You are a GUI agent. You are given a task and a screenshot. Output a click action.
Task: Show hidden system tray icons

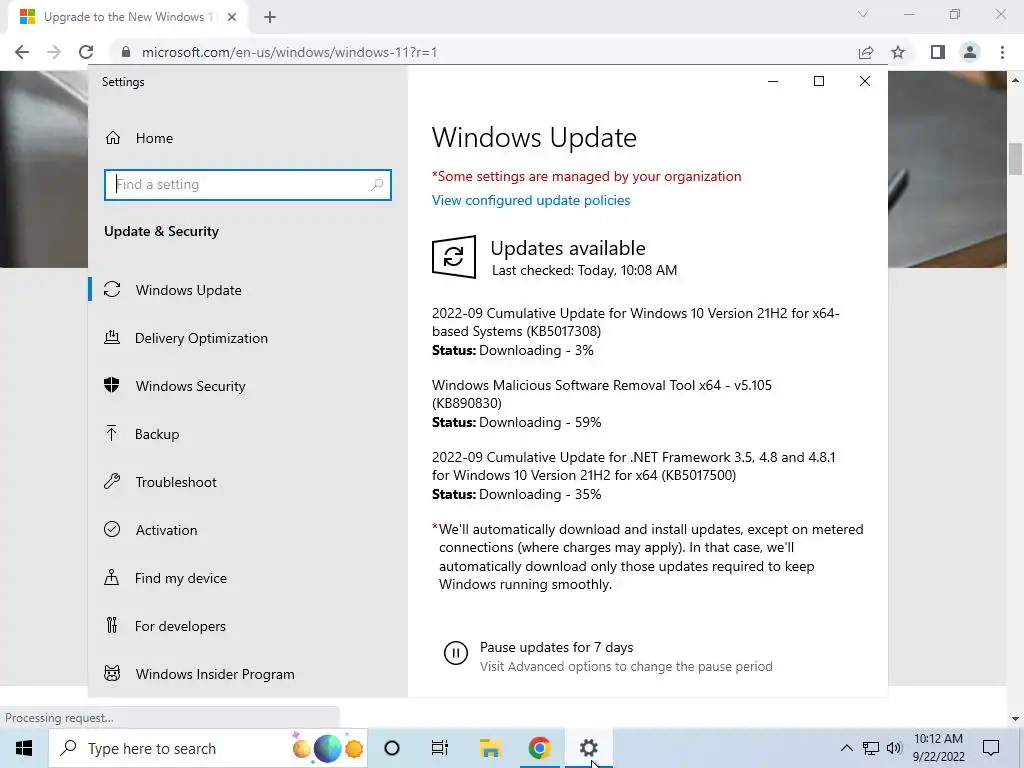click(x=846, y=748)
